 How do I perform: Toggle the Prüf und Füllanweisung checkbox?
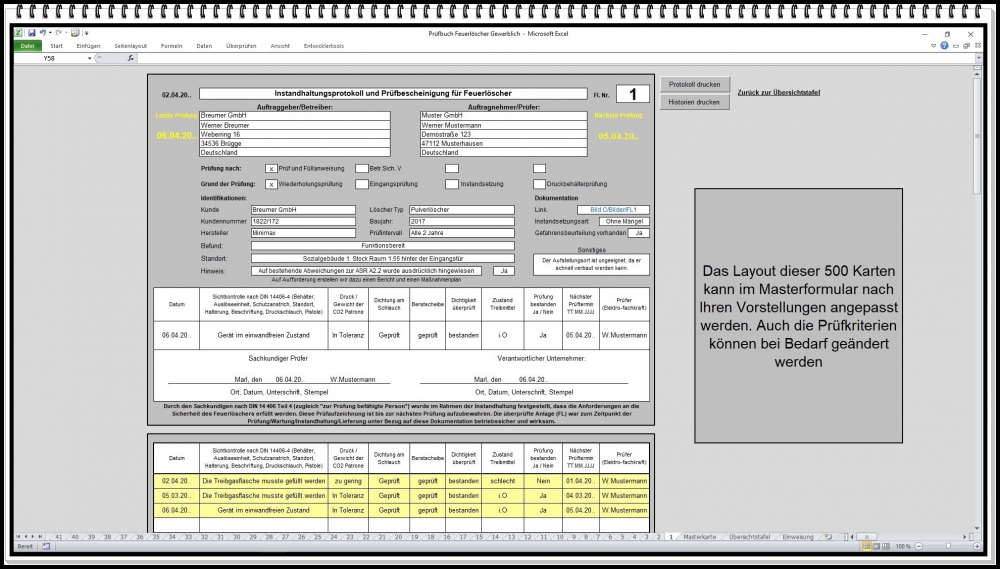[x=271, y=168]
